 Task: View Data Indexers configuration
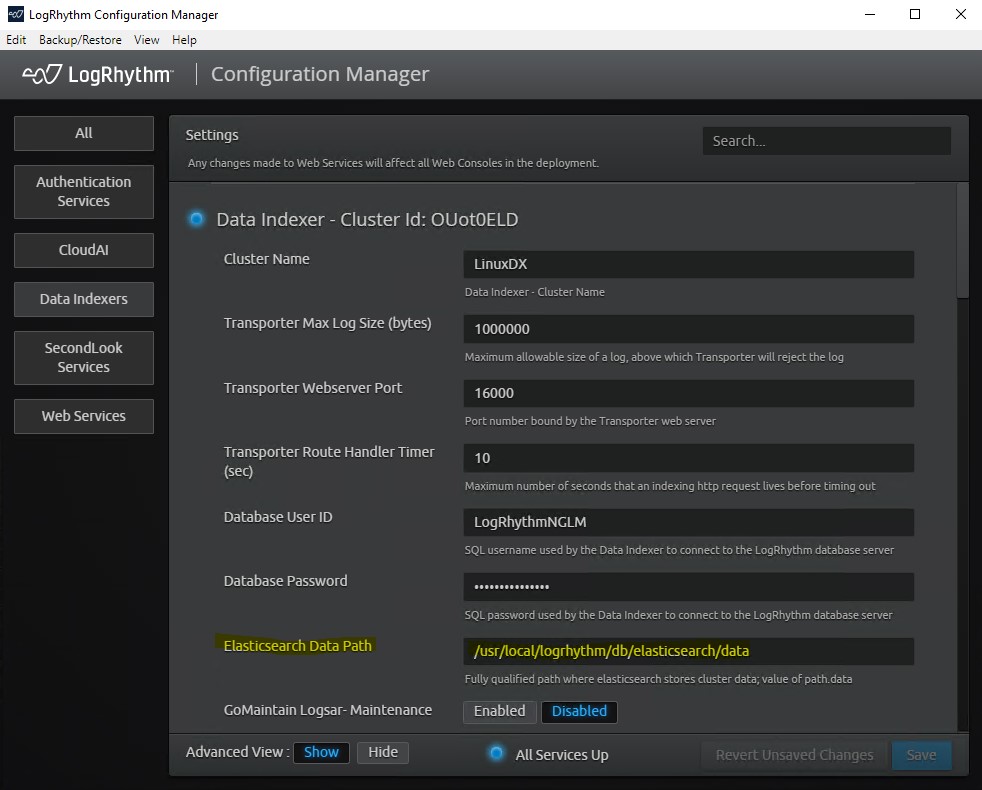[83, 299]
